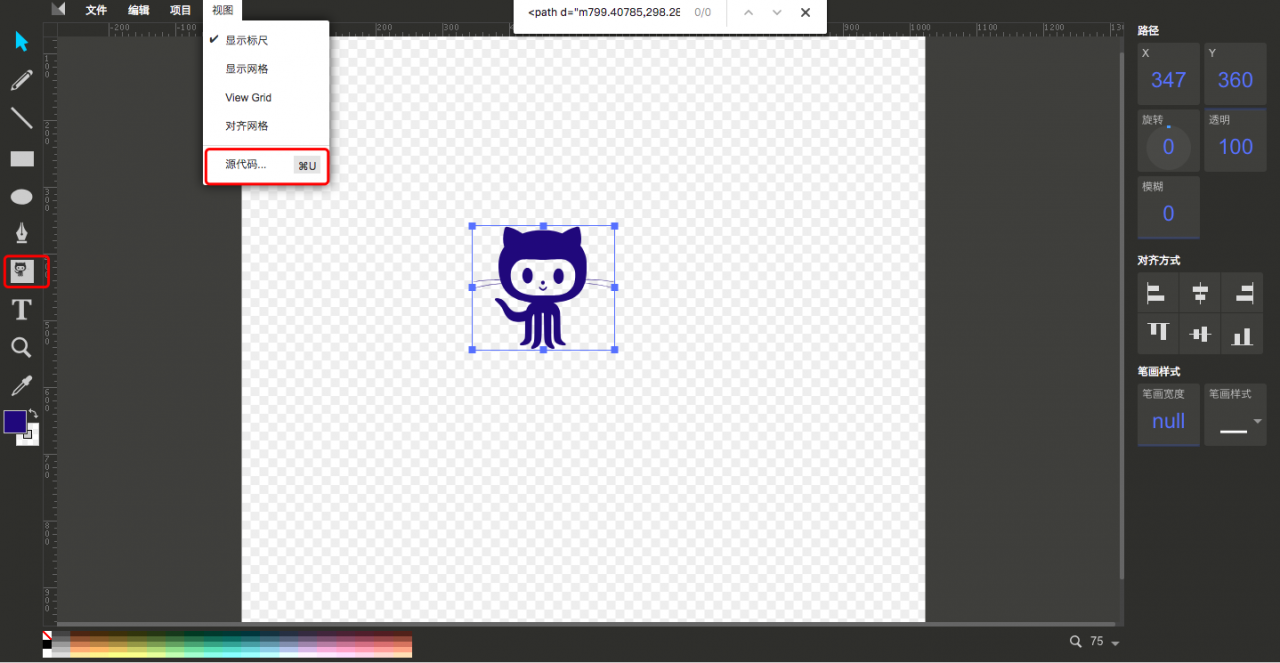The height and width of the screenshot is (663, 1280).
Task: Select the Text tool
Action: click(x=21, y=310)
